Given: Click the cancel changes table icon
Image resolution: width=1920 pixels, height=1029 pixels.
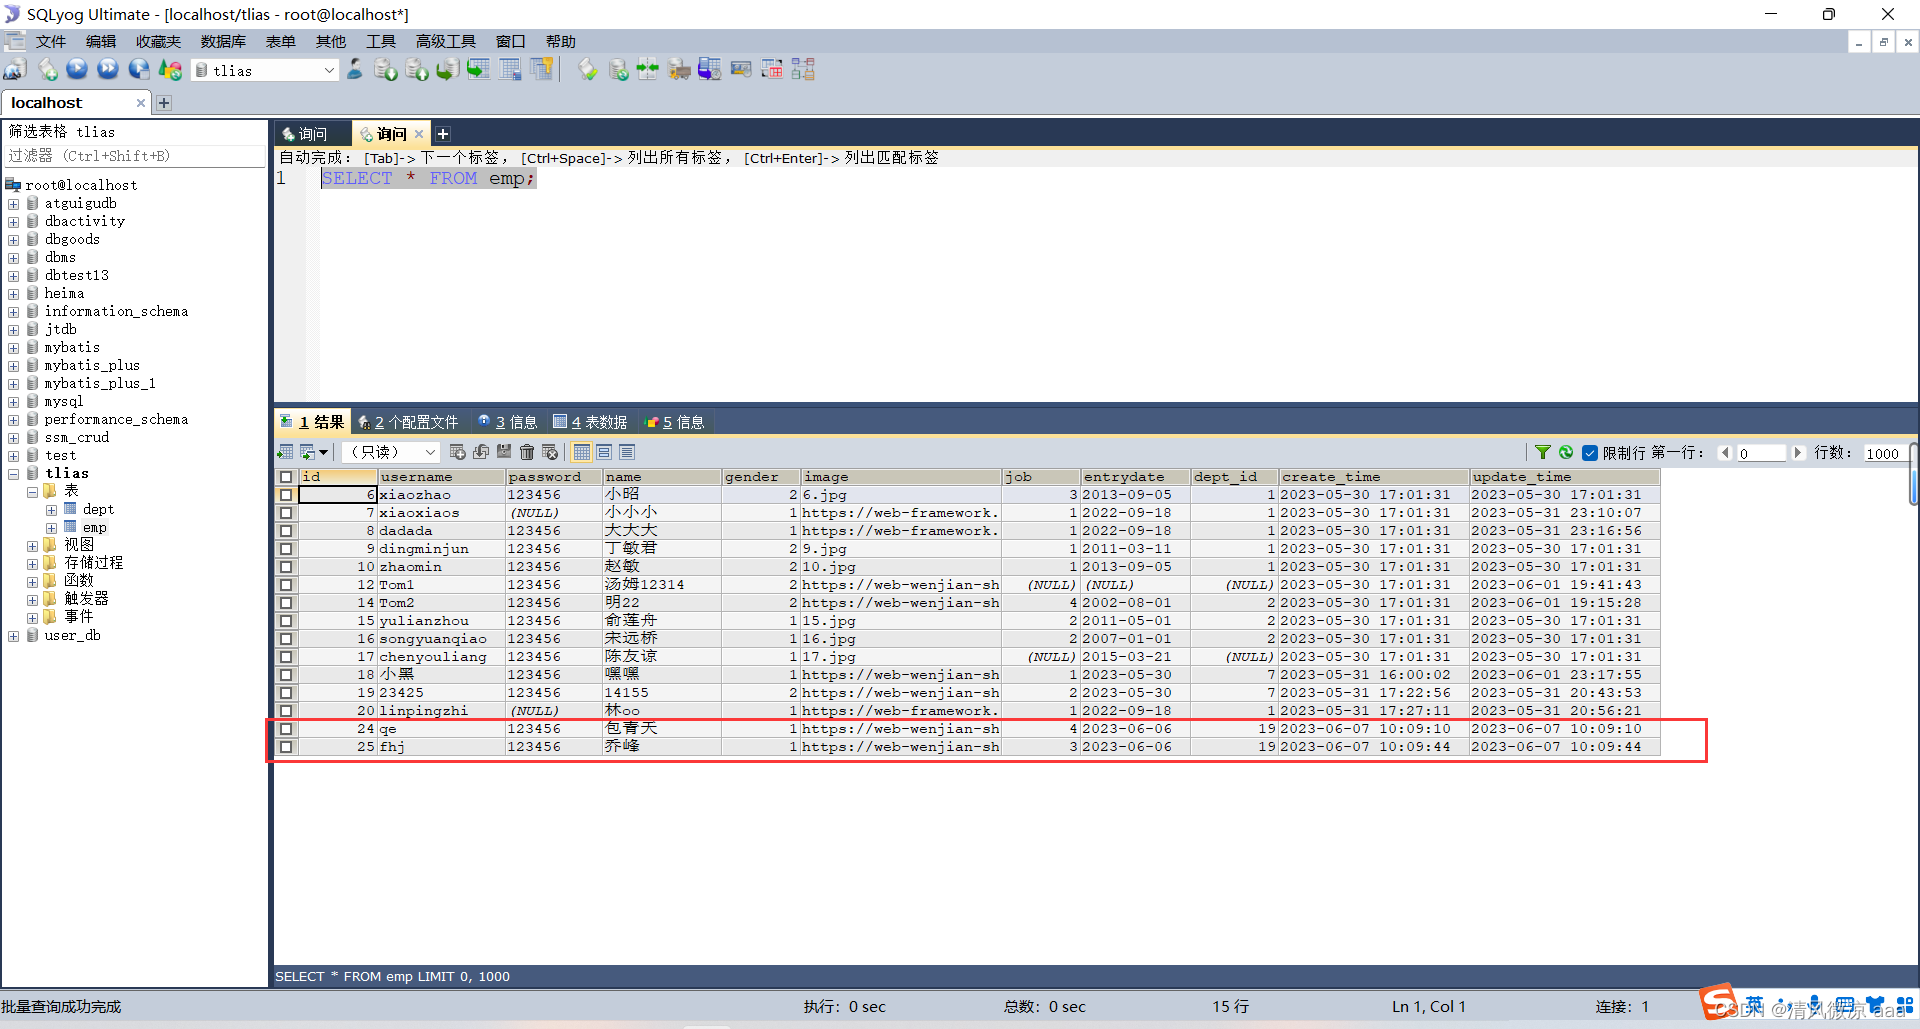Looking at the screenshot, I should [x=550, y=453].
